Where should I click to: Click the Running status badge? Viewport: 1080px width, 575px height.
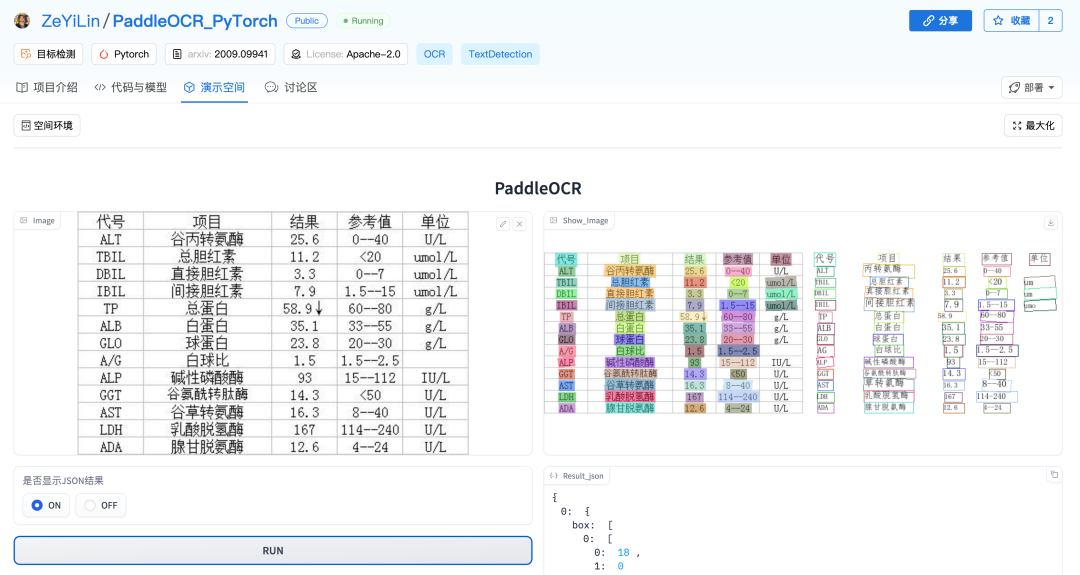363,21
